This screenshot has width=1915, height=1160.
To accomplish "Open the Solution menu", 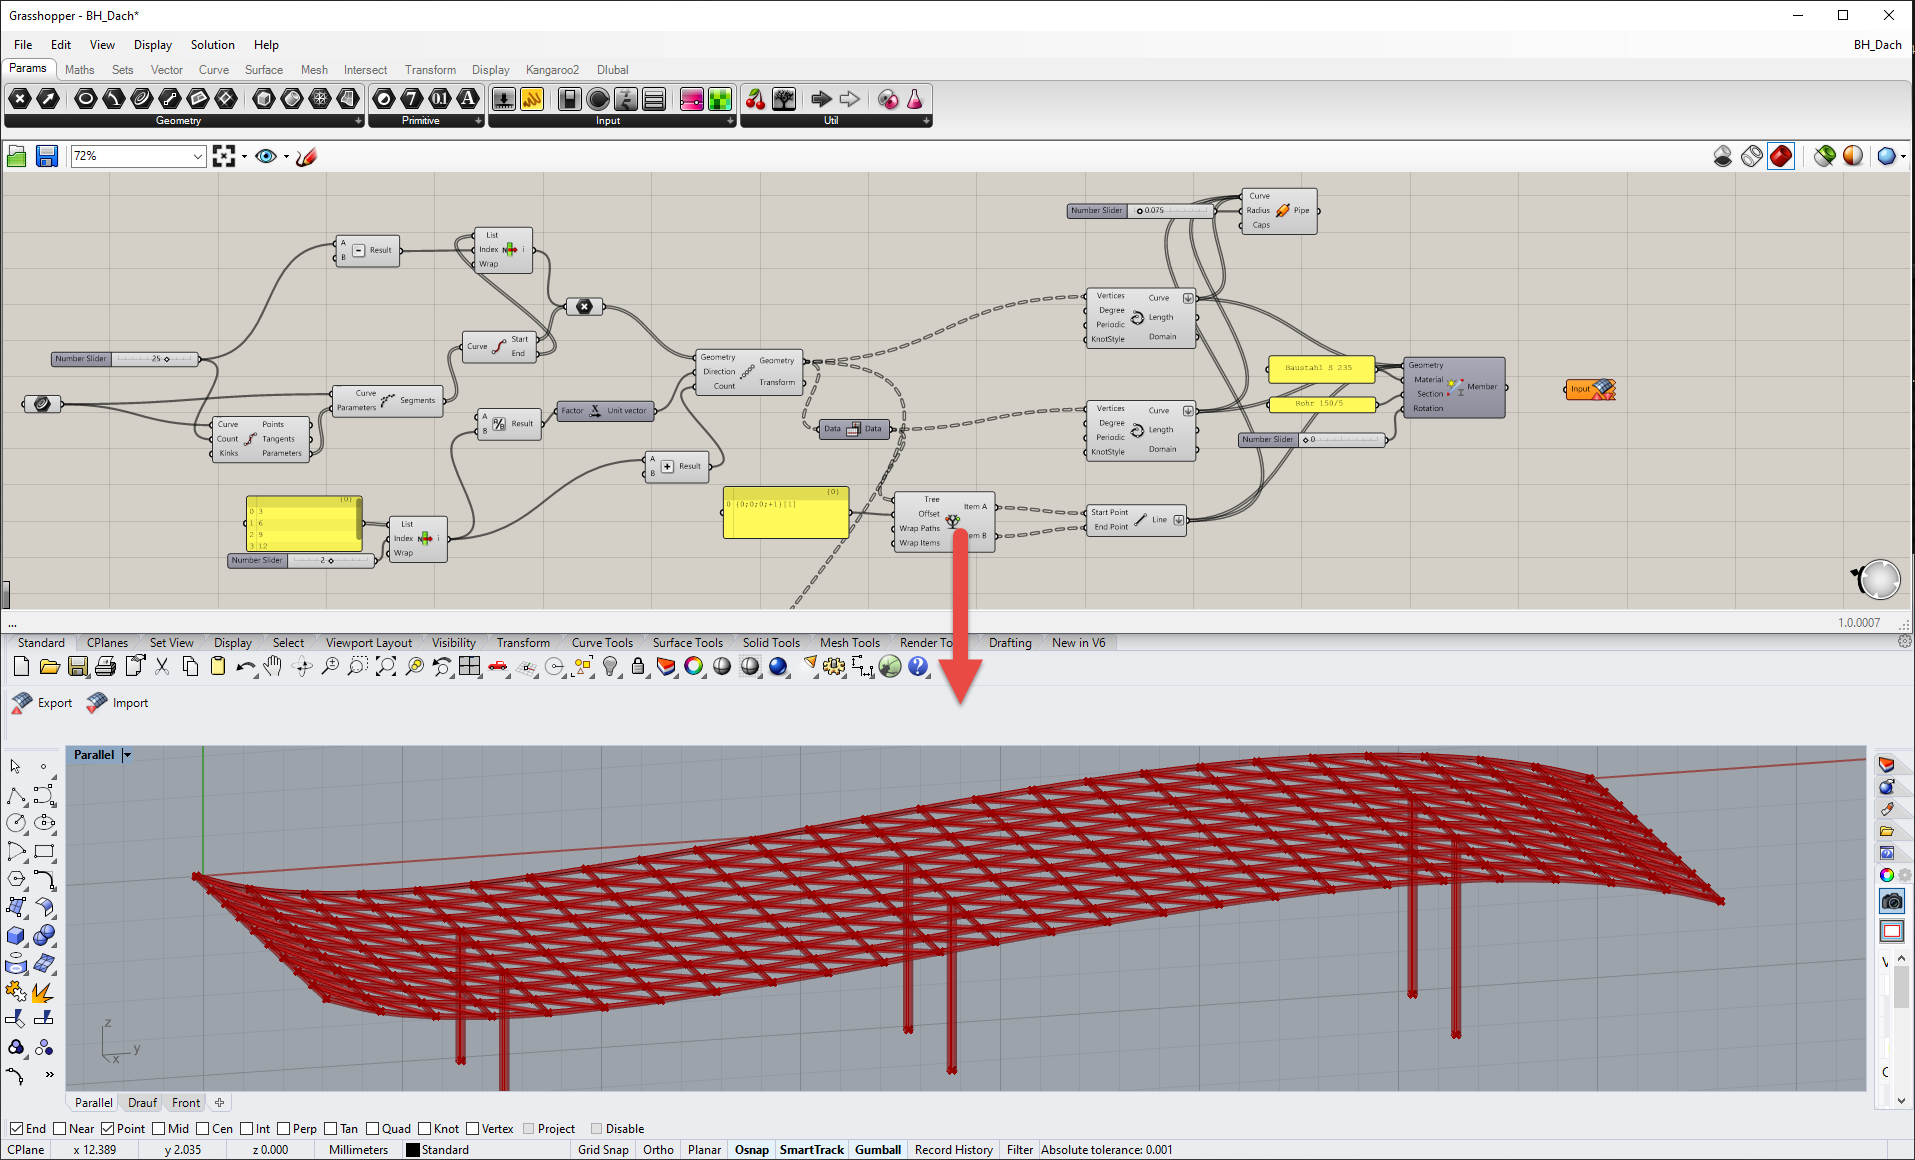I will click(212, 44).
